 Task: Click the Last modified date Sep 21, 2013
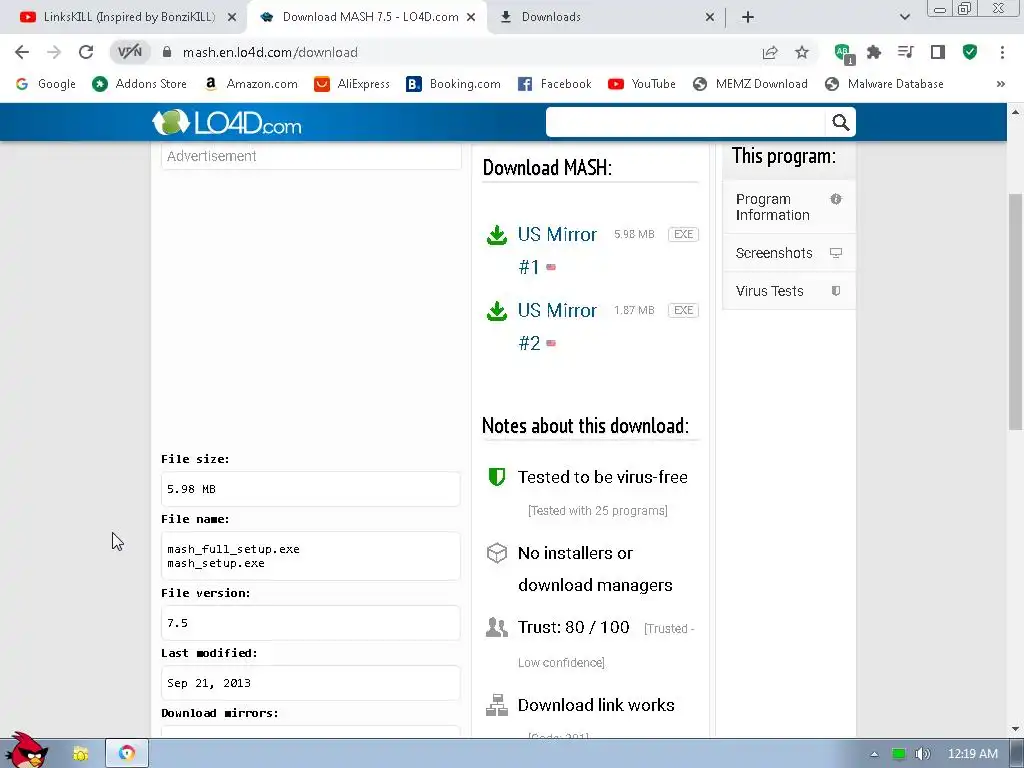209,683
